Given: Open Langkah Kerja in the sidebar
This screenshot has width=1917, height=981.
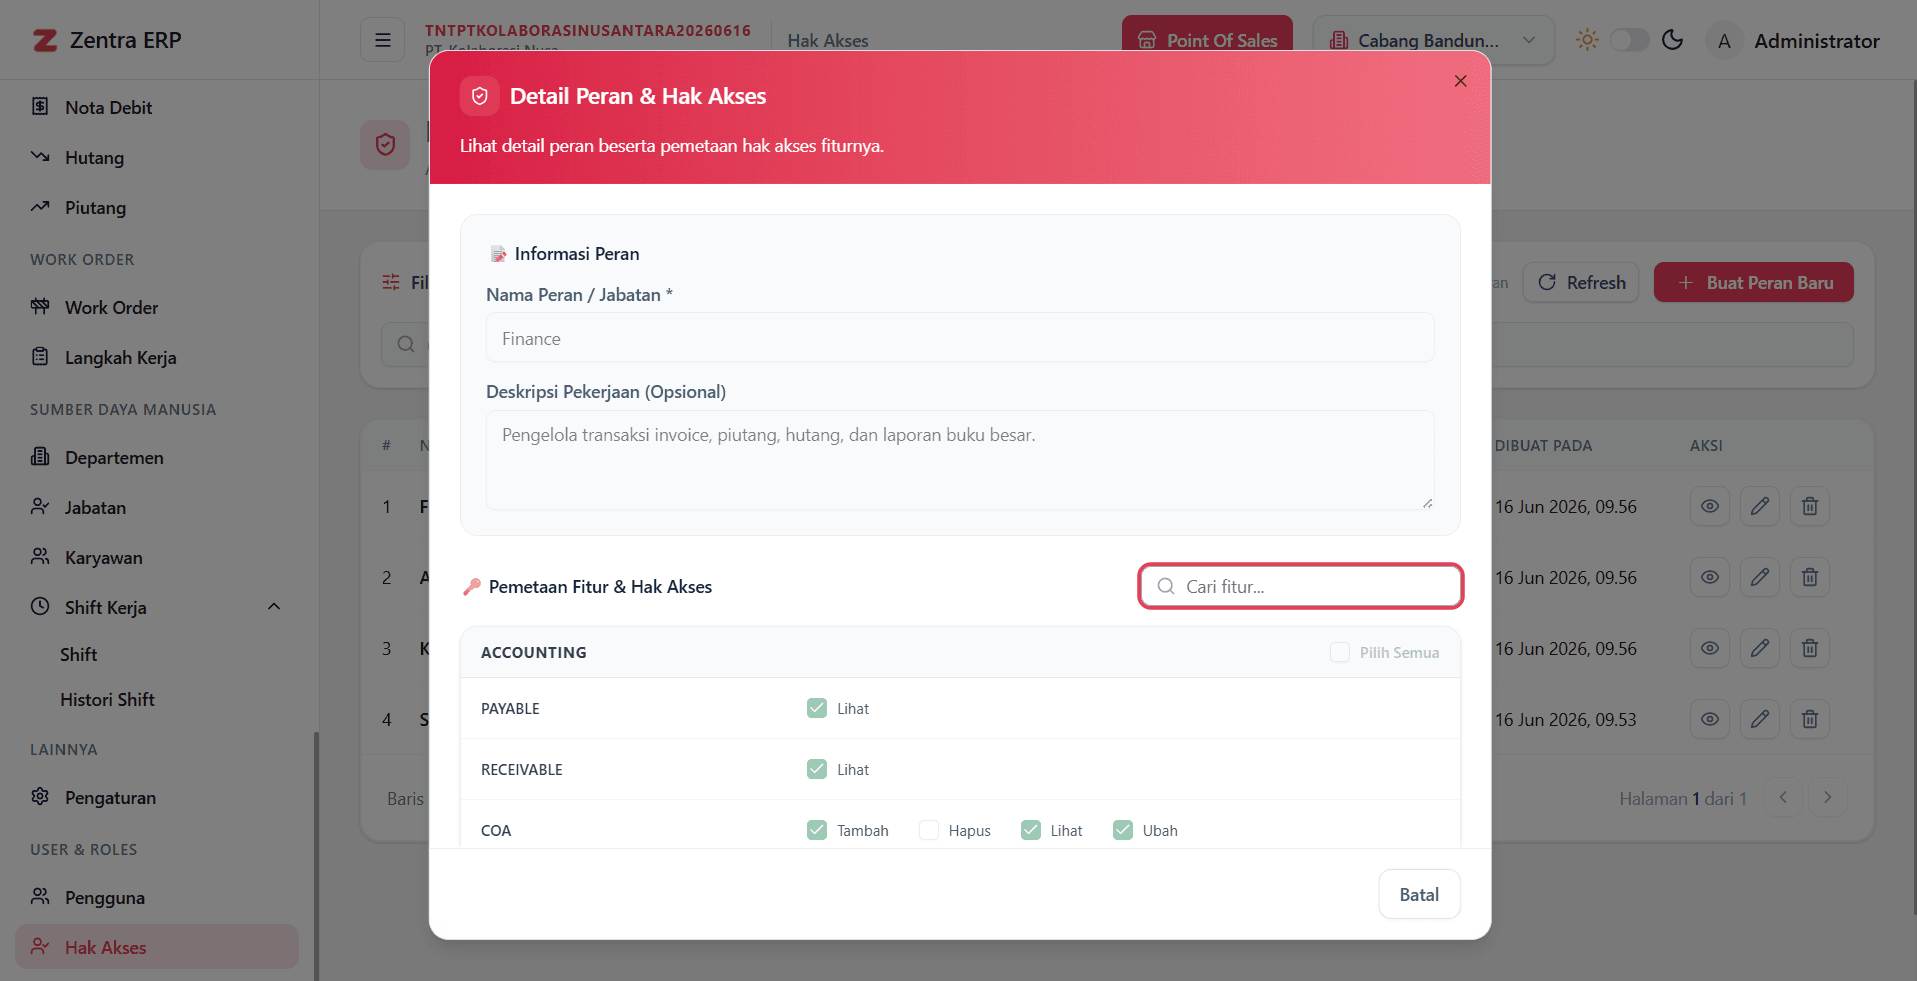Looking at the screenshot, I should pos(157,357).
